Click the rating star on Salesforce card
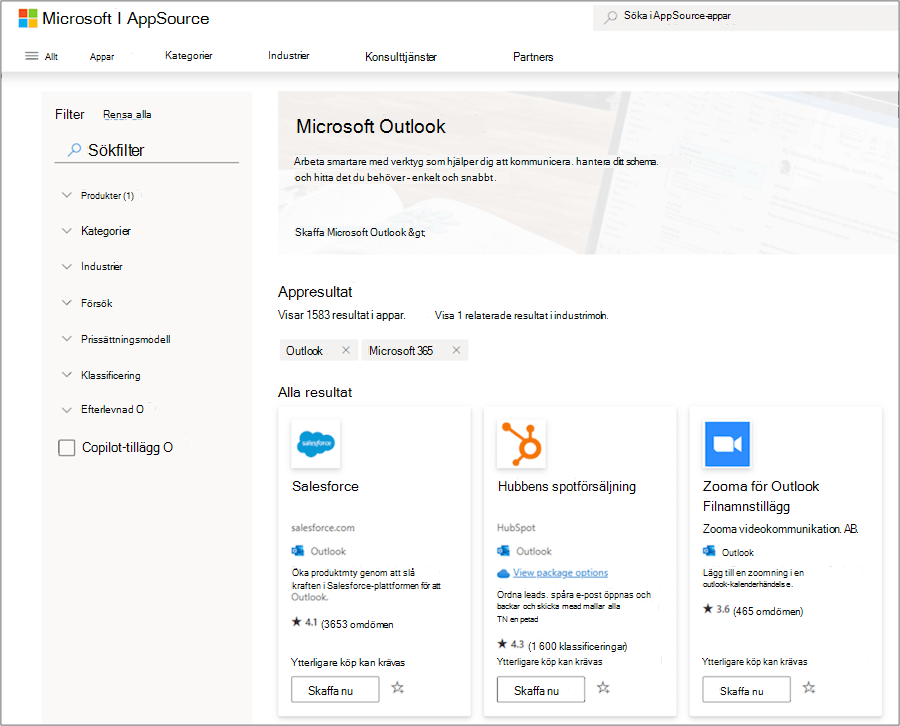 296,622
